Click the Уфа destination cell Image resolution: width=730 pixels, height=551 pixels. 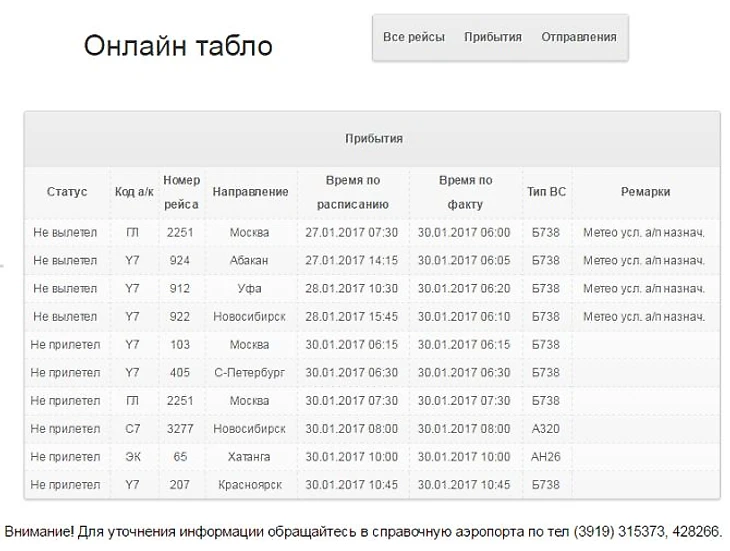click(249, 289)
